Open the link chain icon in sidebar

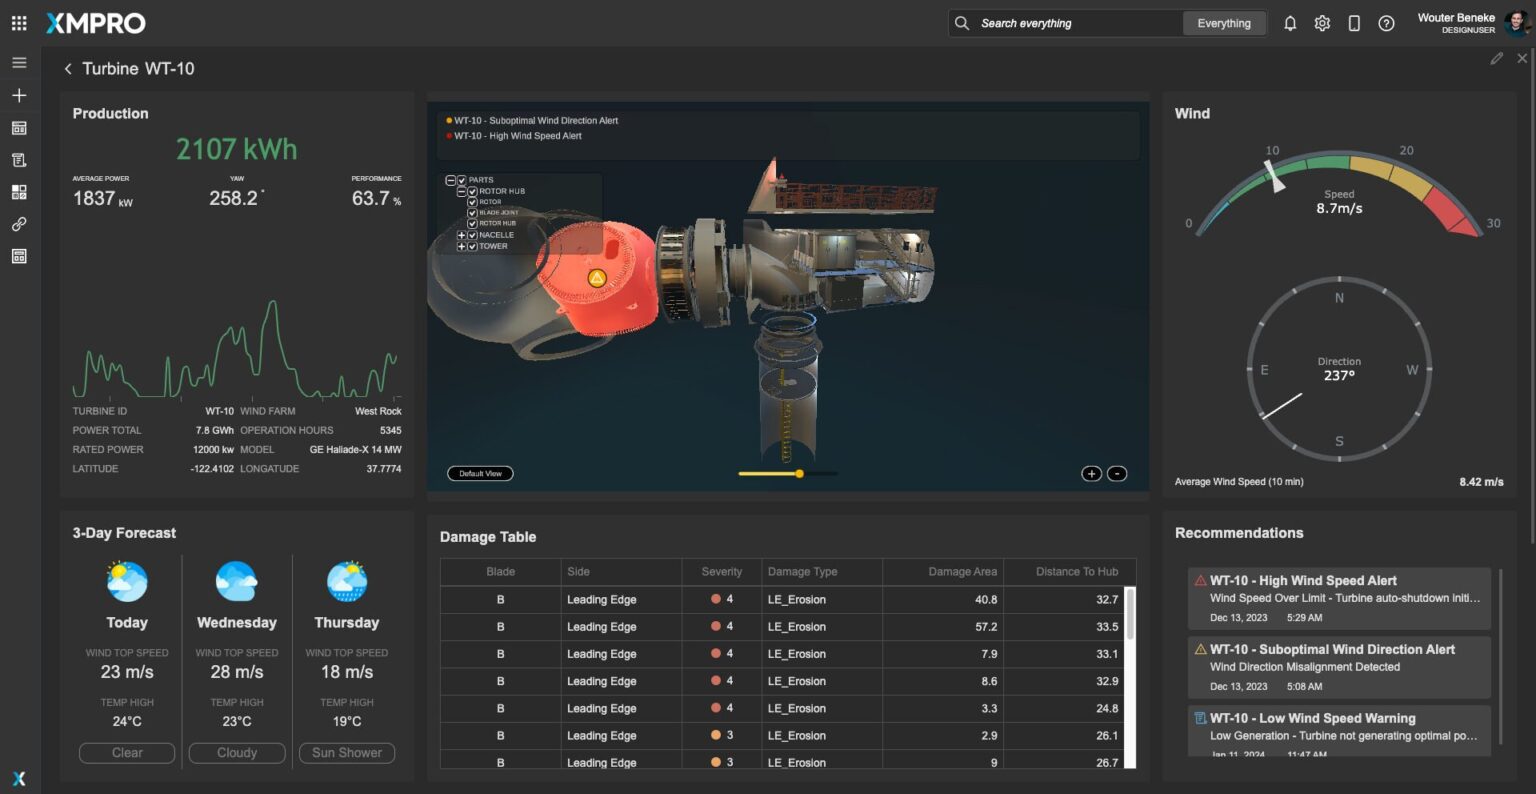[x=19, y=224]
